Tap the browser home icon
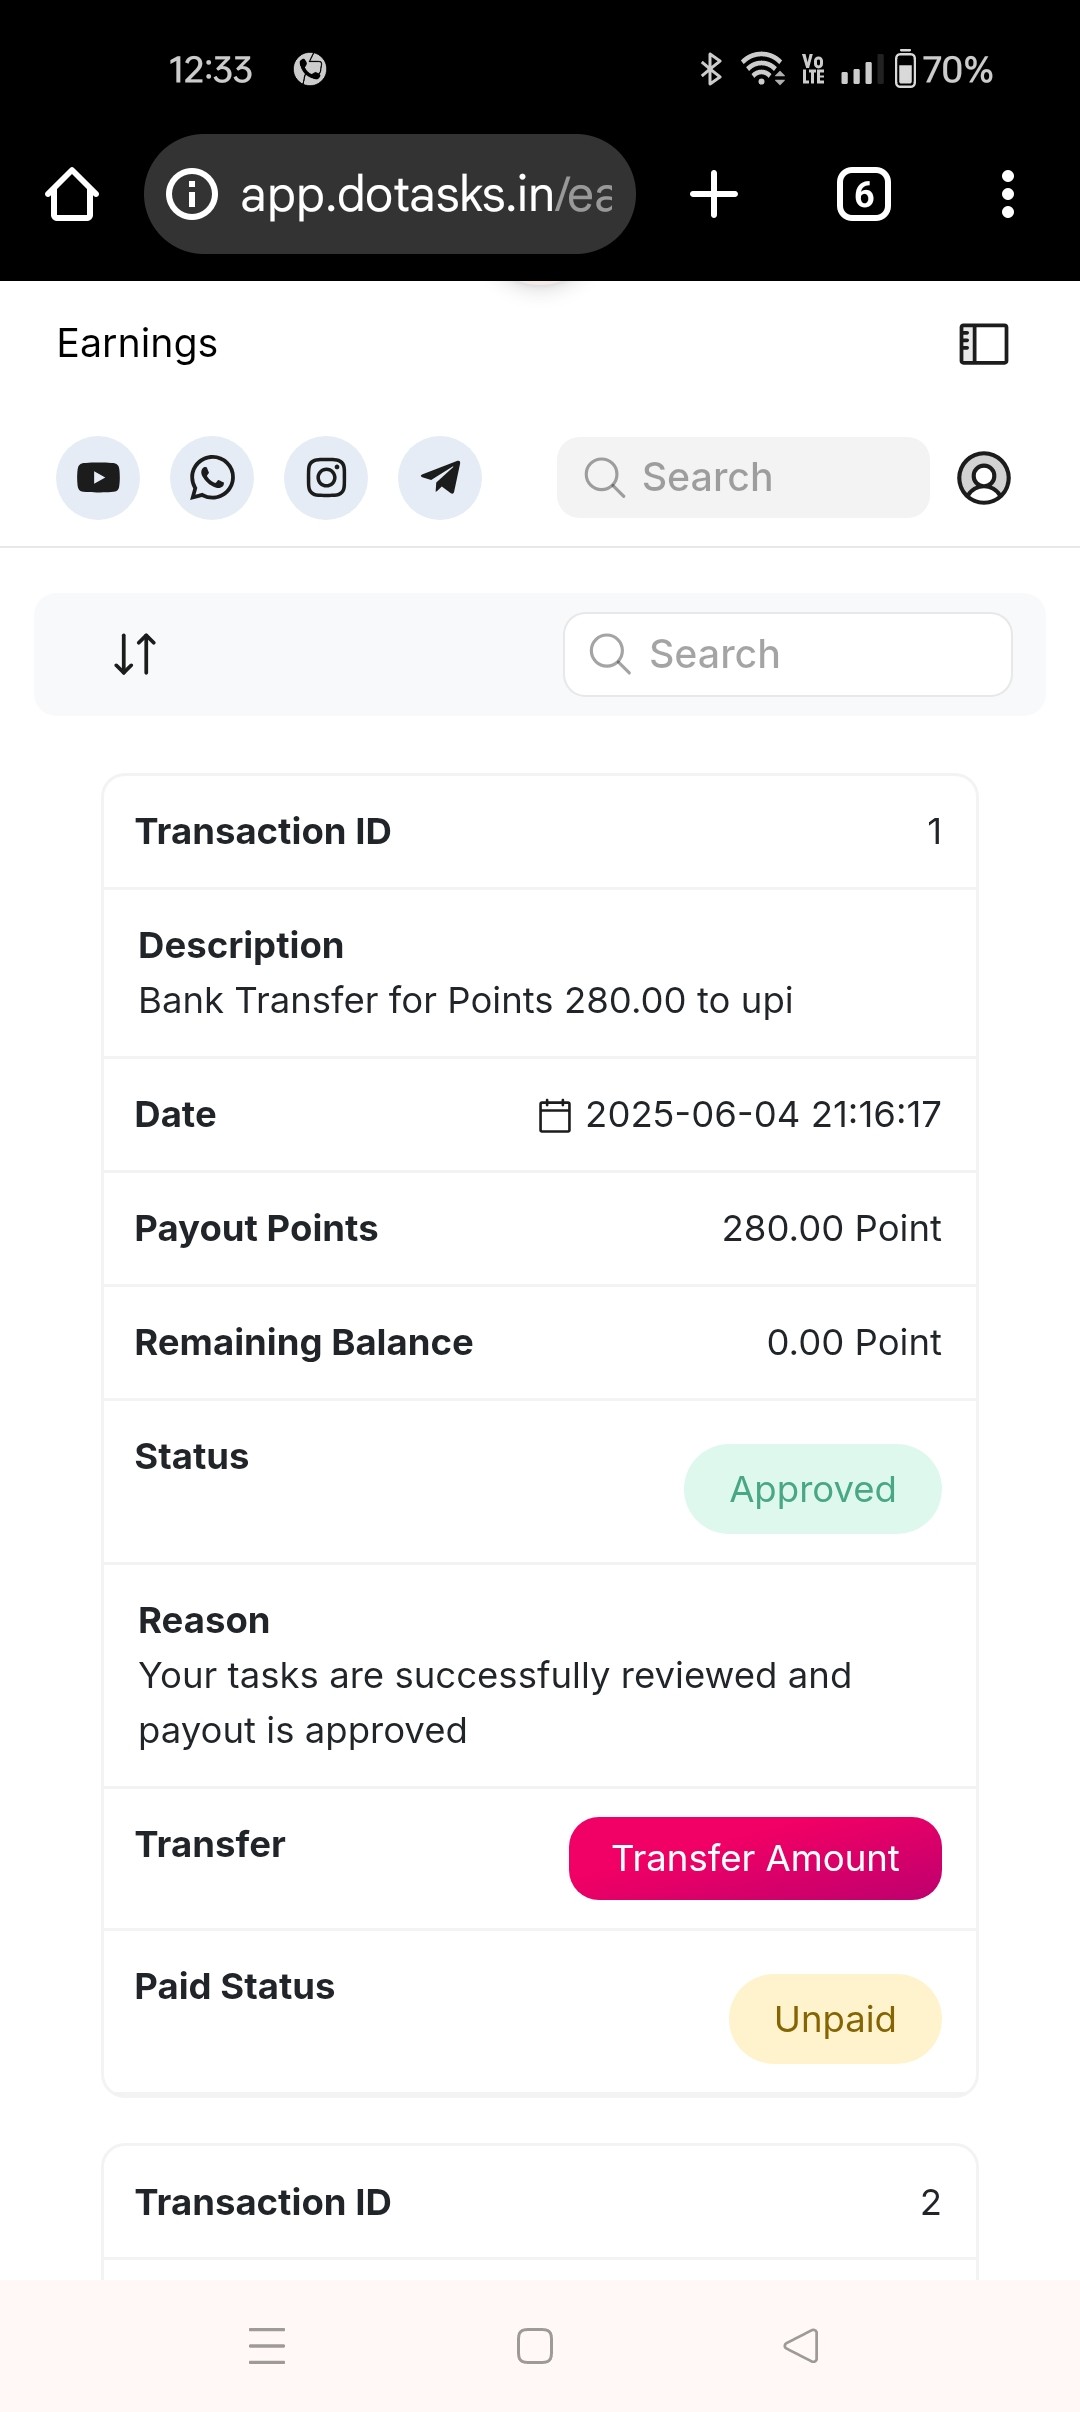 (72, 194)
